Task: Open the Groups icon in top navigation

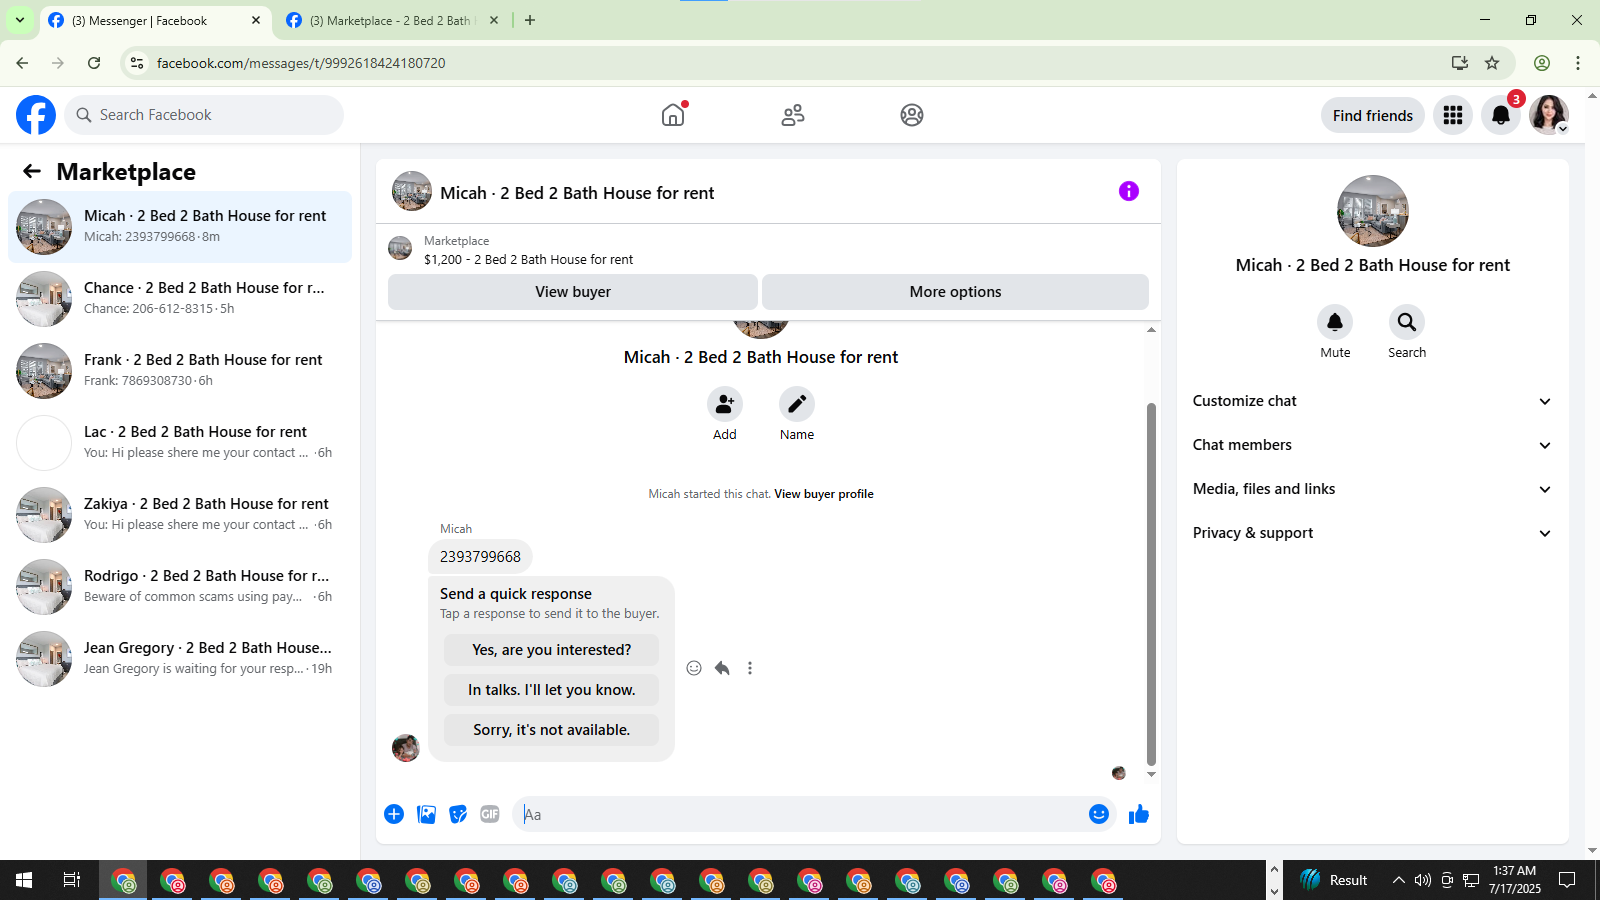Action: click(x=912, y=115)
